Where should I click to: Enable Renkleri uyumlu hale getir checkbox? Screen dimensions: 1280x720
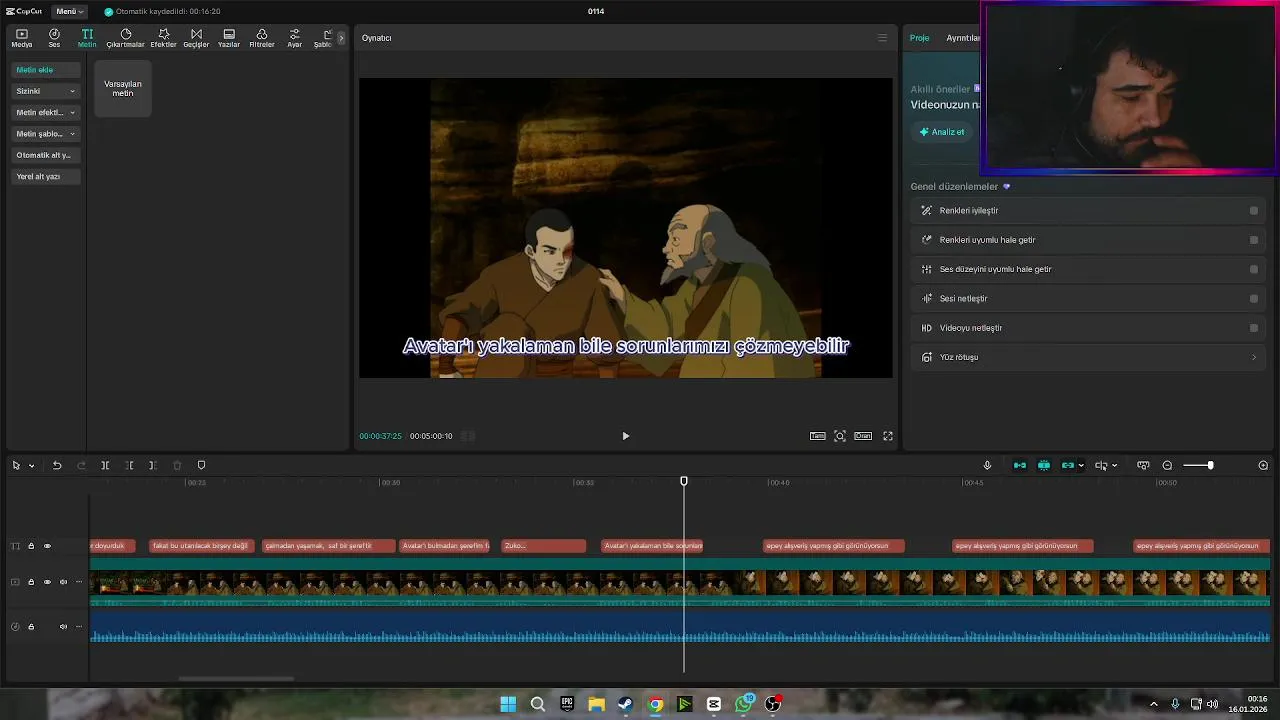1254,240
